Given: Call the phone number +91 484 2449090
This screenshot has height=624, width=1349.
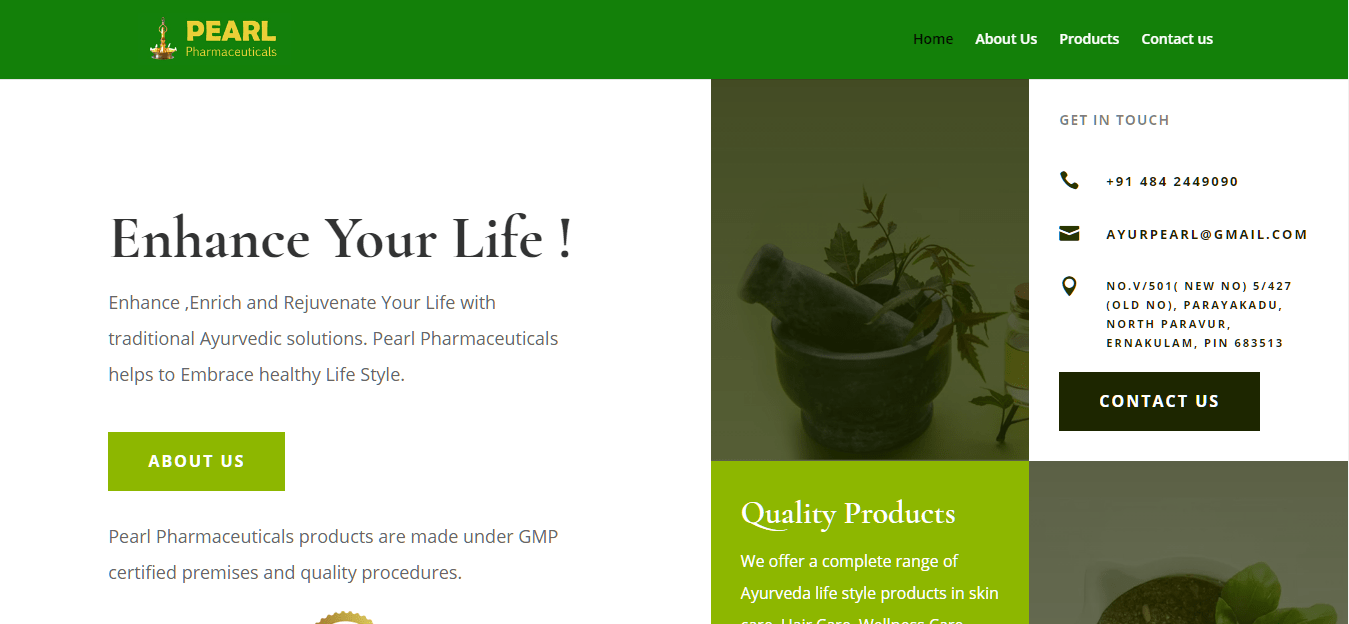Looking at the screenshot, I should click(x=1172, y=181).
